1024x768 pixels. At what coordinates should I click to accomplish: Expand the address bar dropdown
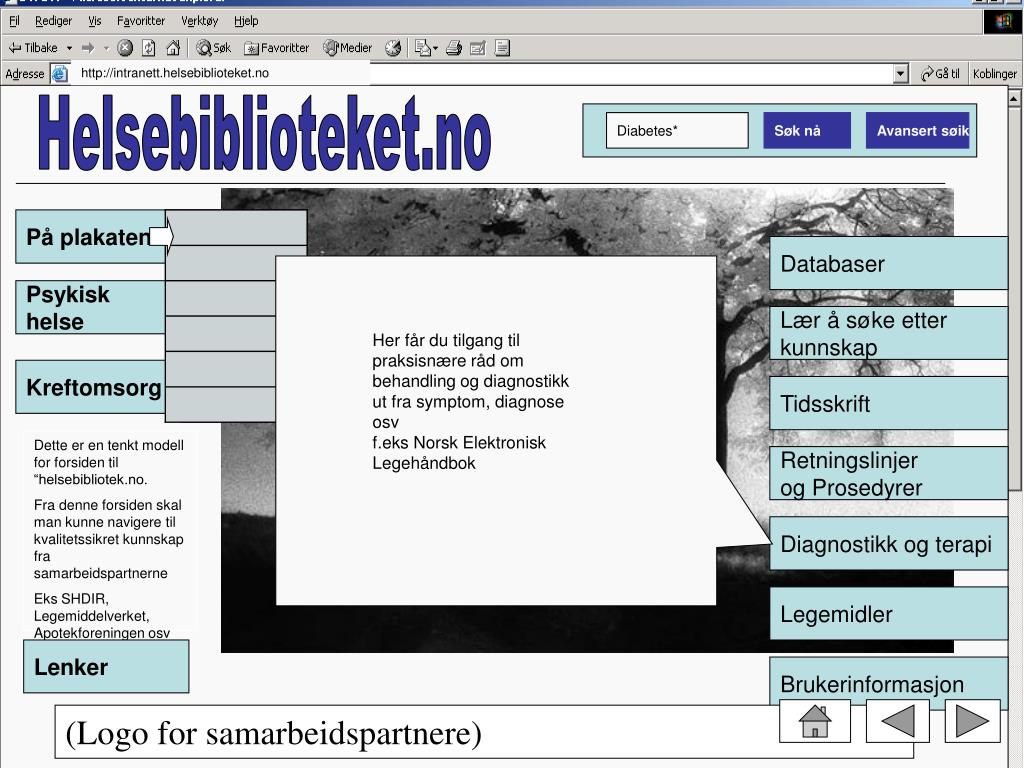point(901,73)
